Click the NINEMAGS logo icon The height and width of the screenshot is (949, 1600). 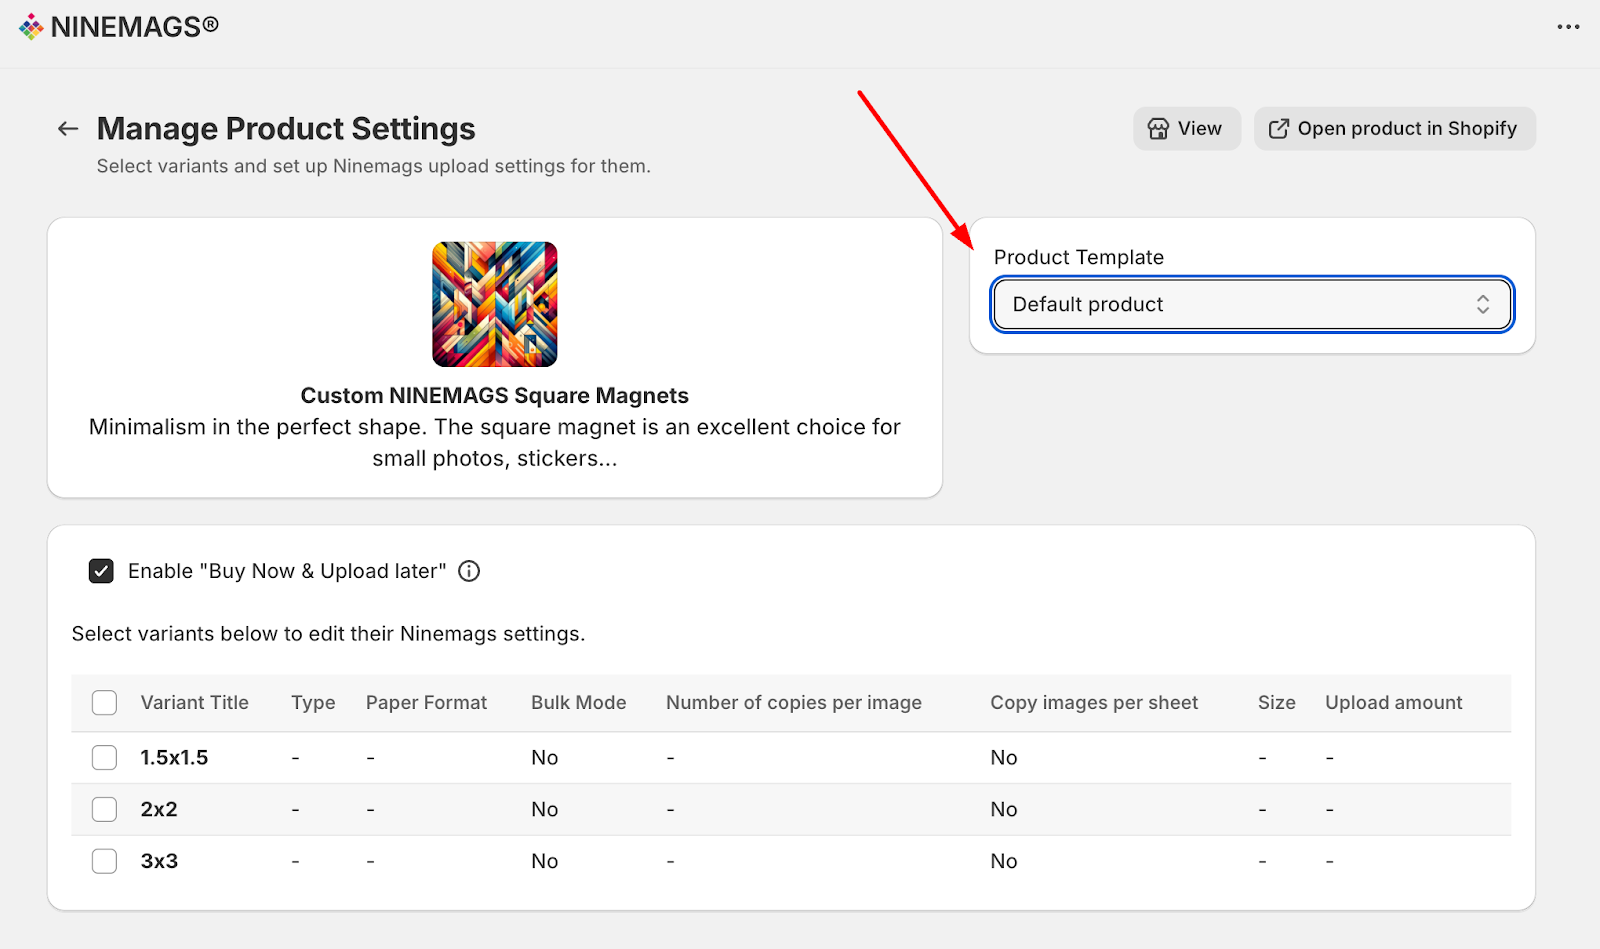(x=31, y=27)
